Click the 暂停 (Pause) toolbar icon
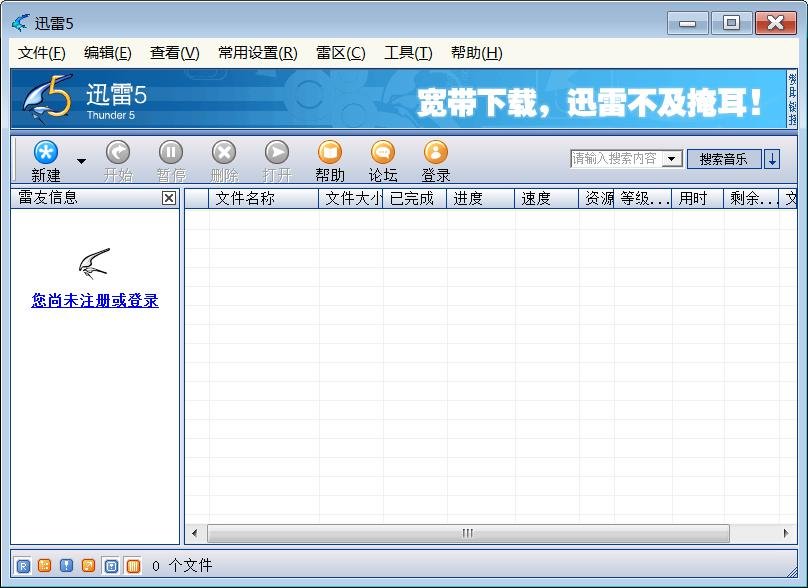 (x=171, y=152)
